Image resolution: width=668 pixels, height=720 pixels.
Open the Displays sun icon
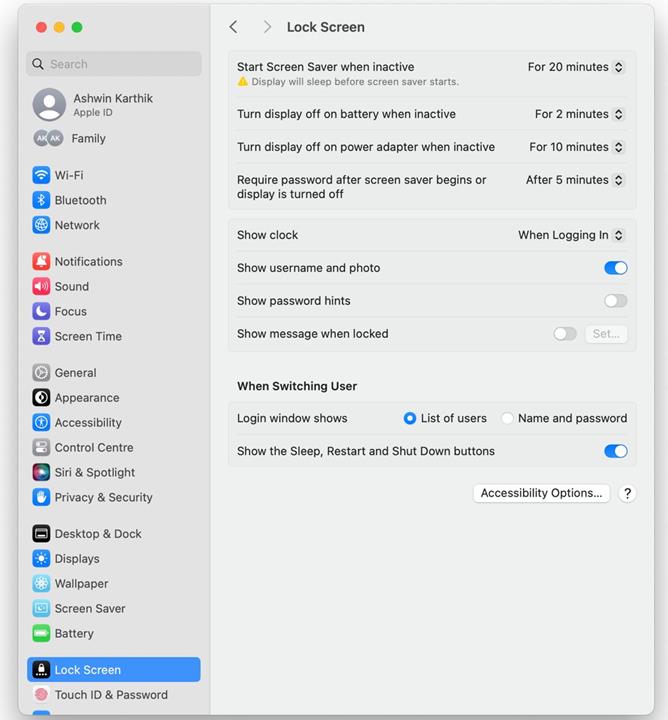[41, 558]
